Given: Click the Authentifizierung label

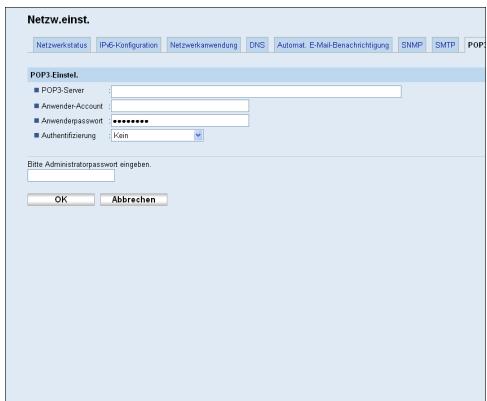Looking at the screenshot, I should coord(68,136).
